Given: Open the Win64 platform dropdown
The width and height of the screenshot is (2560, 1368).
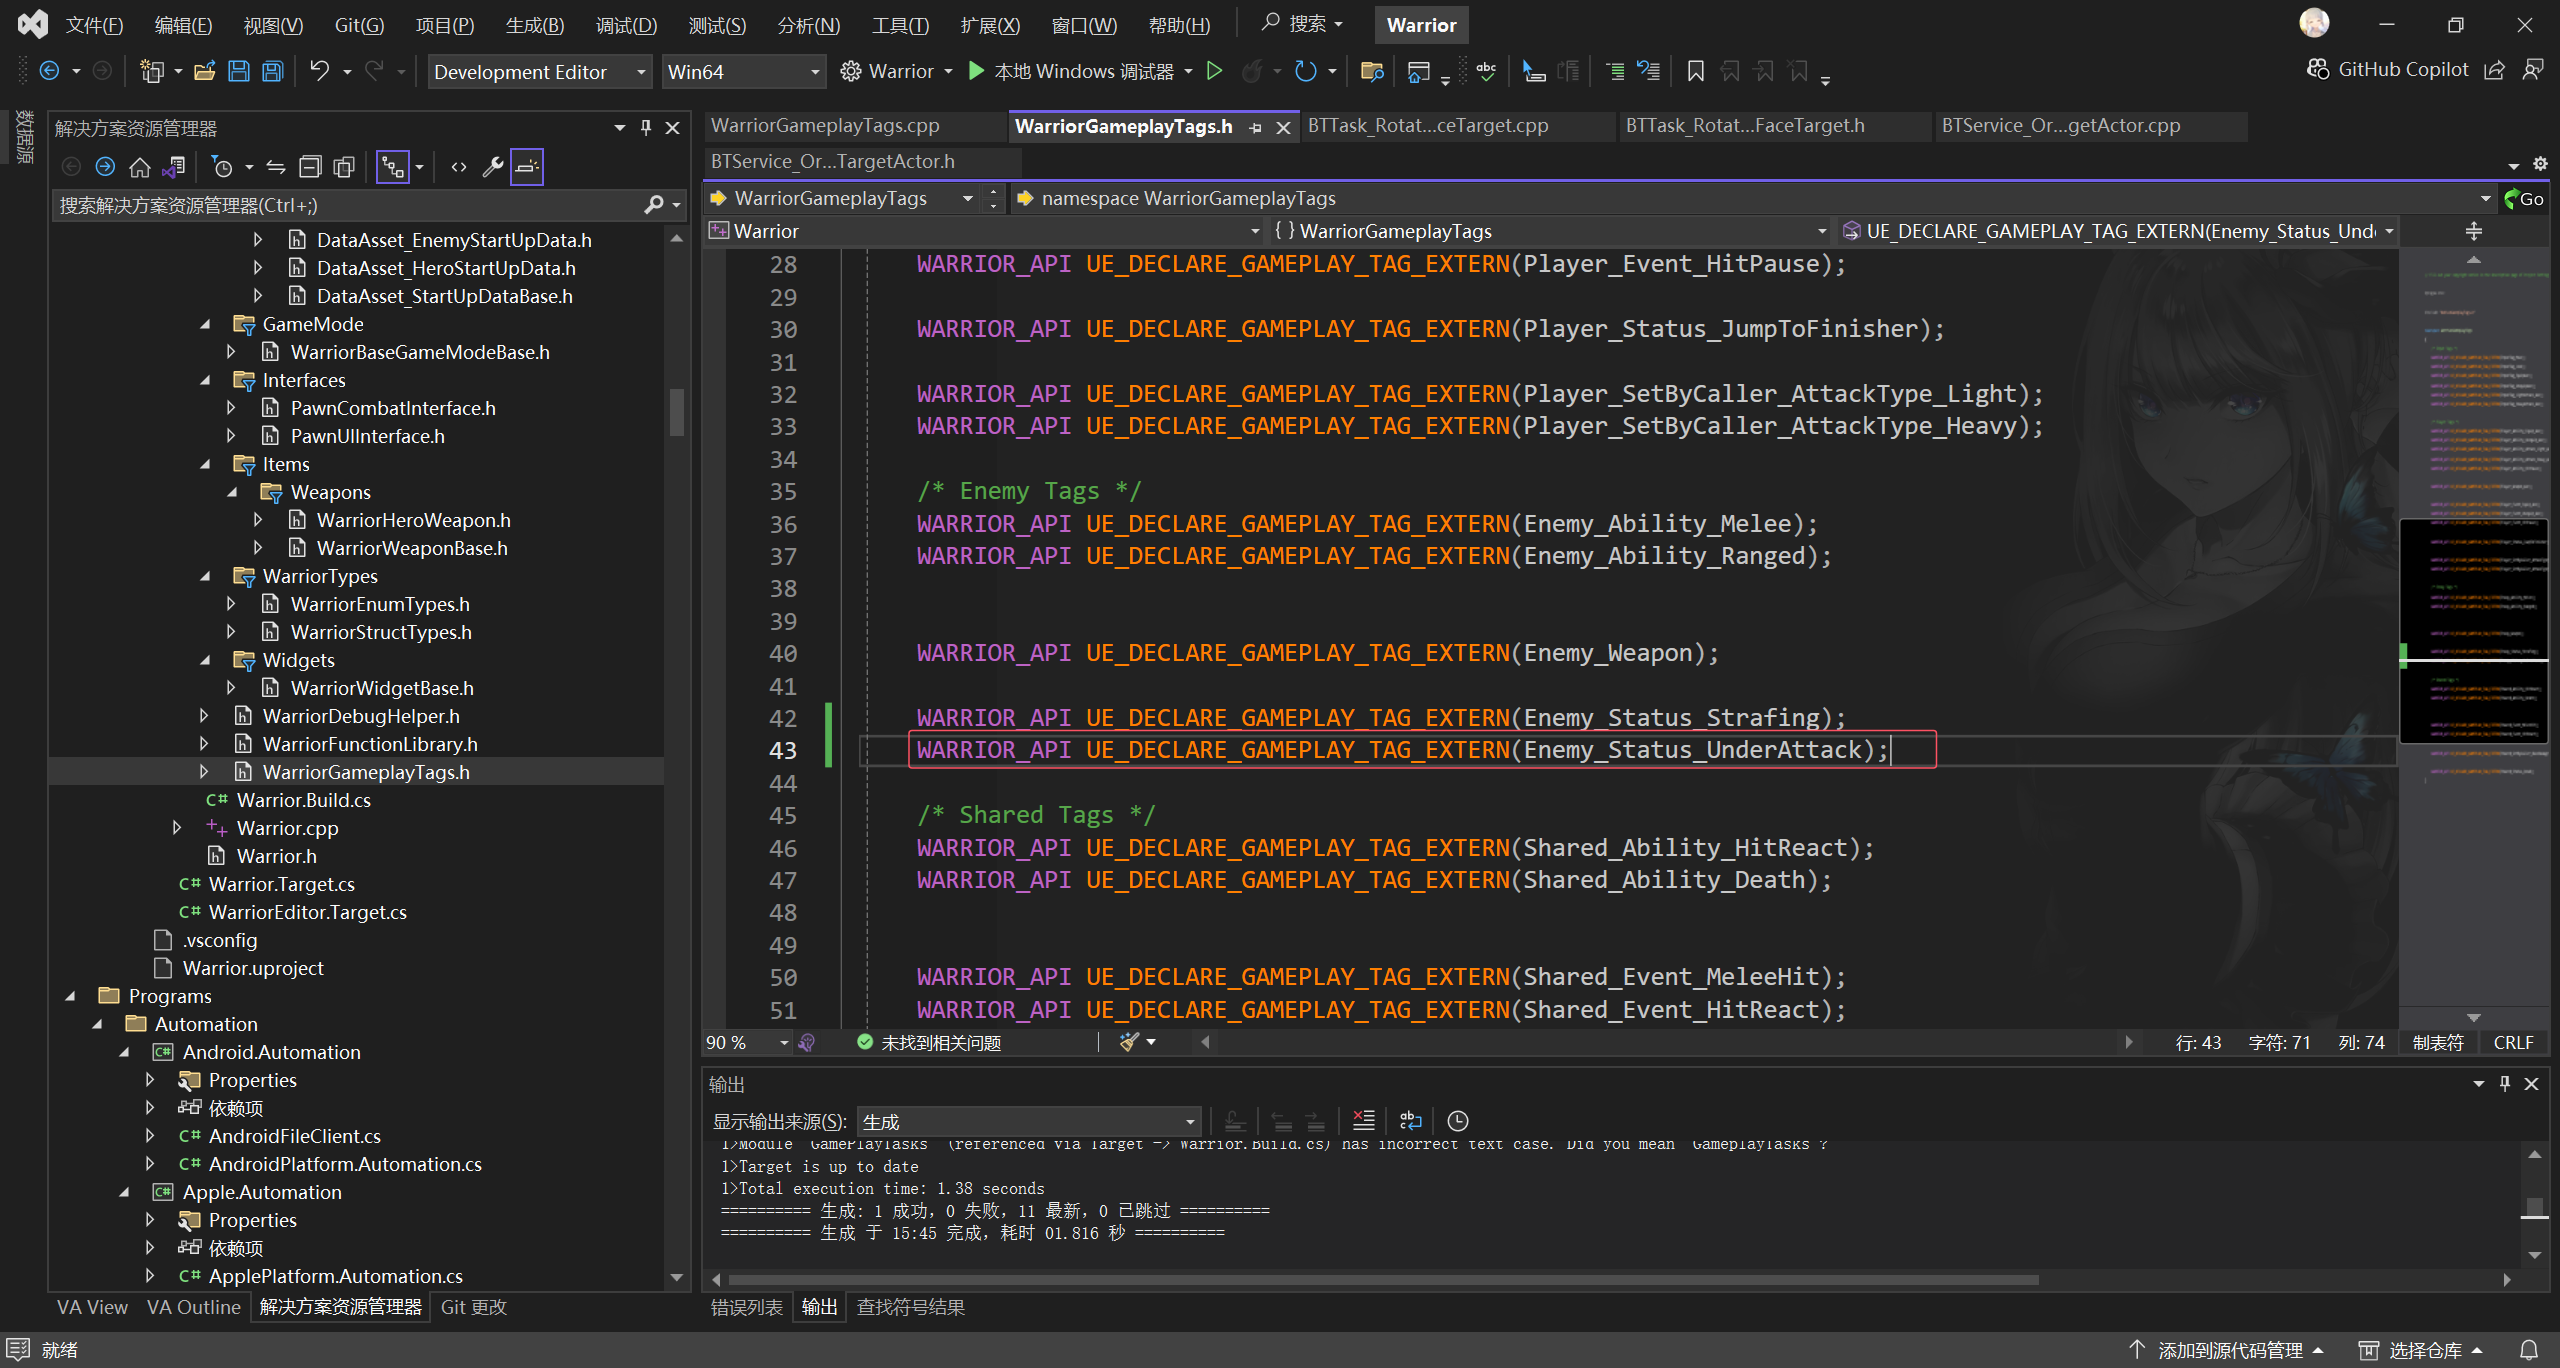Looking at the screenshot, I should tap(743, 72).
